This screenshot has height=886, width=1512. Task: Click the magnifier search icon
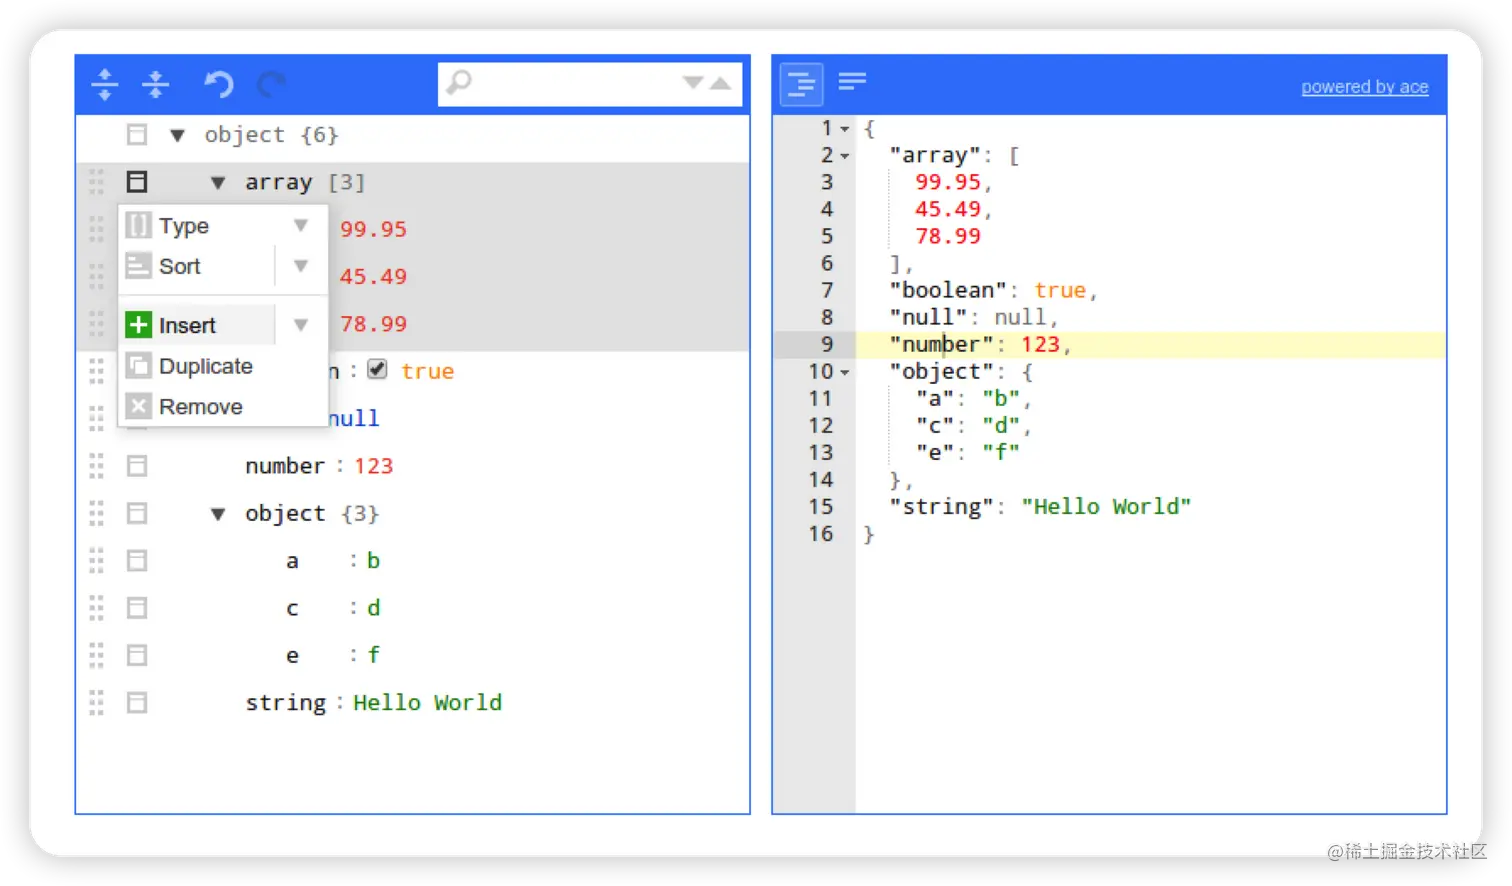point(459,82)
